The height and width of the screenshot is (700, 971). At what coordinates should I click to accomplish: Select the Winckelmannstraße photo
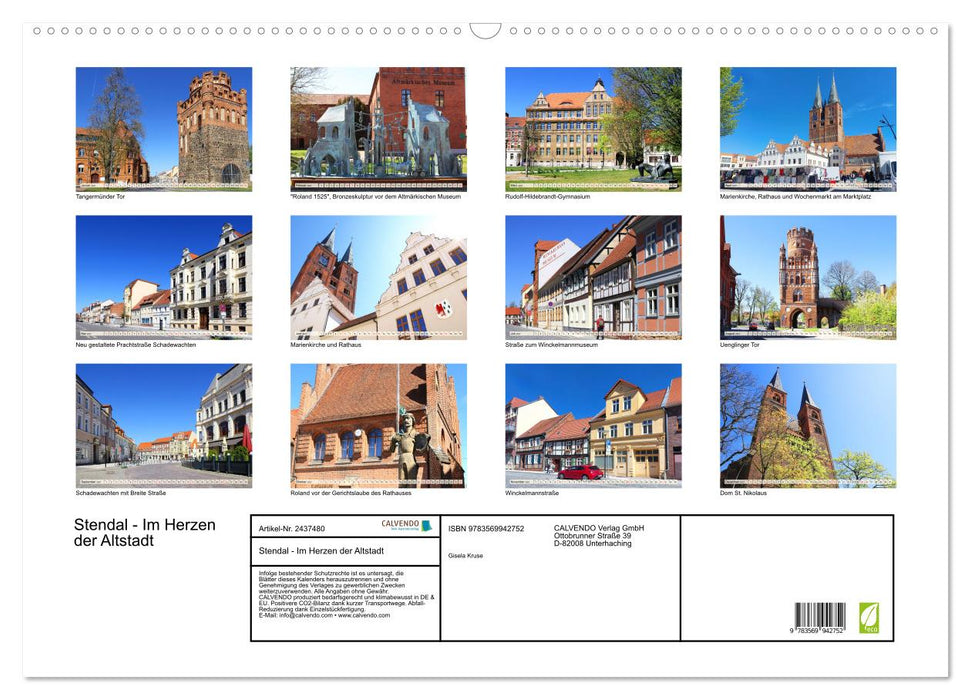[x=593, y=426]
